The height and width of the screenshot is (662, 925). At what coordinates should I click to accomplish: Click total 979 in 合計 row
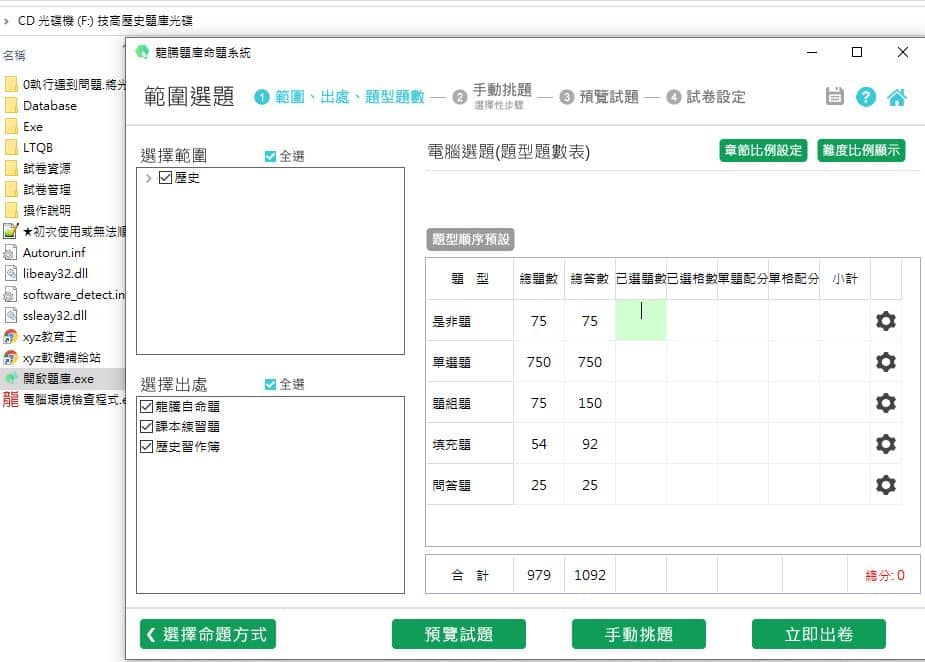539,575
